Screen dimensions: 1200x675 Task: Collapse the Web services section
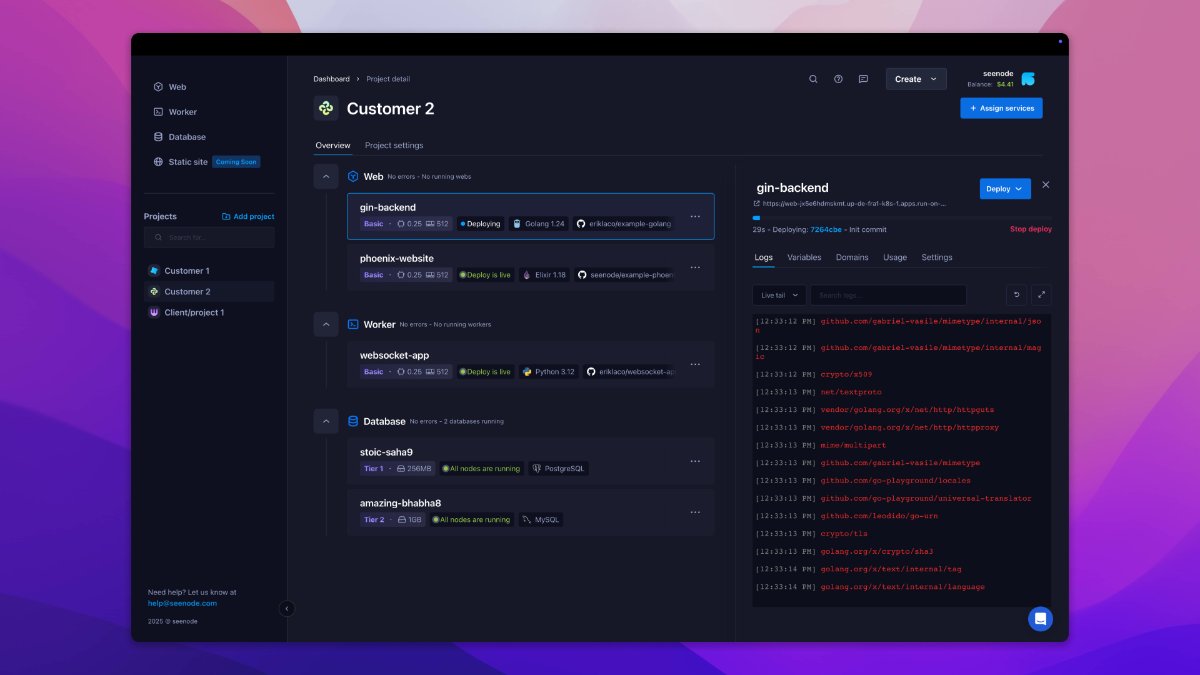(x=326, y=176)
